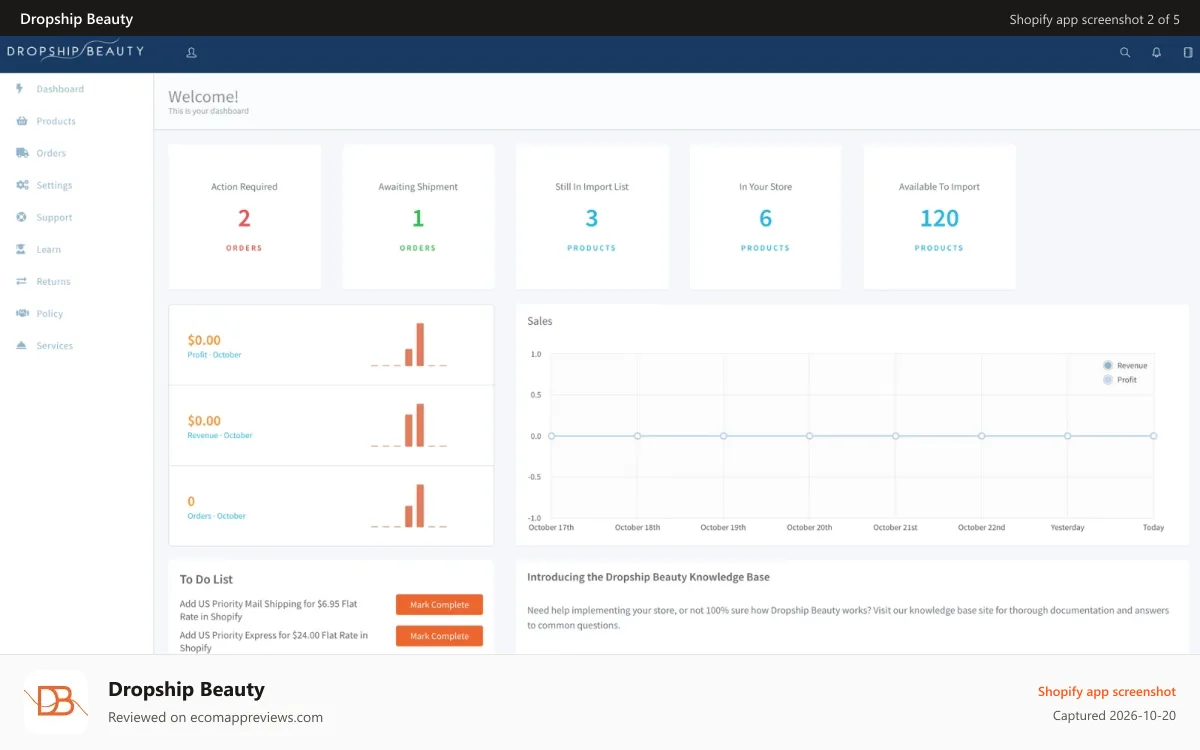Image resolution: width=1200 pixels, height=750 pixels.
Task: Click the Dashboard lightning bolt icon
Action: point(20,88)
